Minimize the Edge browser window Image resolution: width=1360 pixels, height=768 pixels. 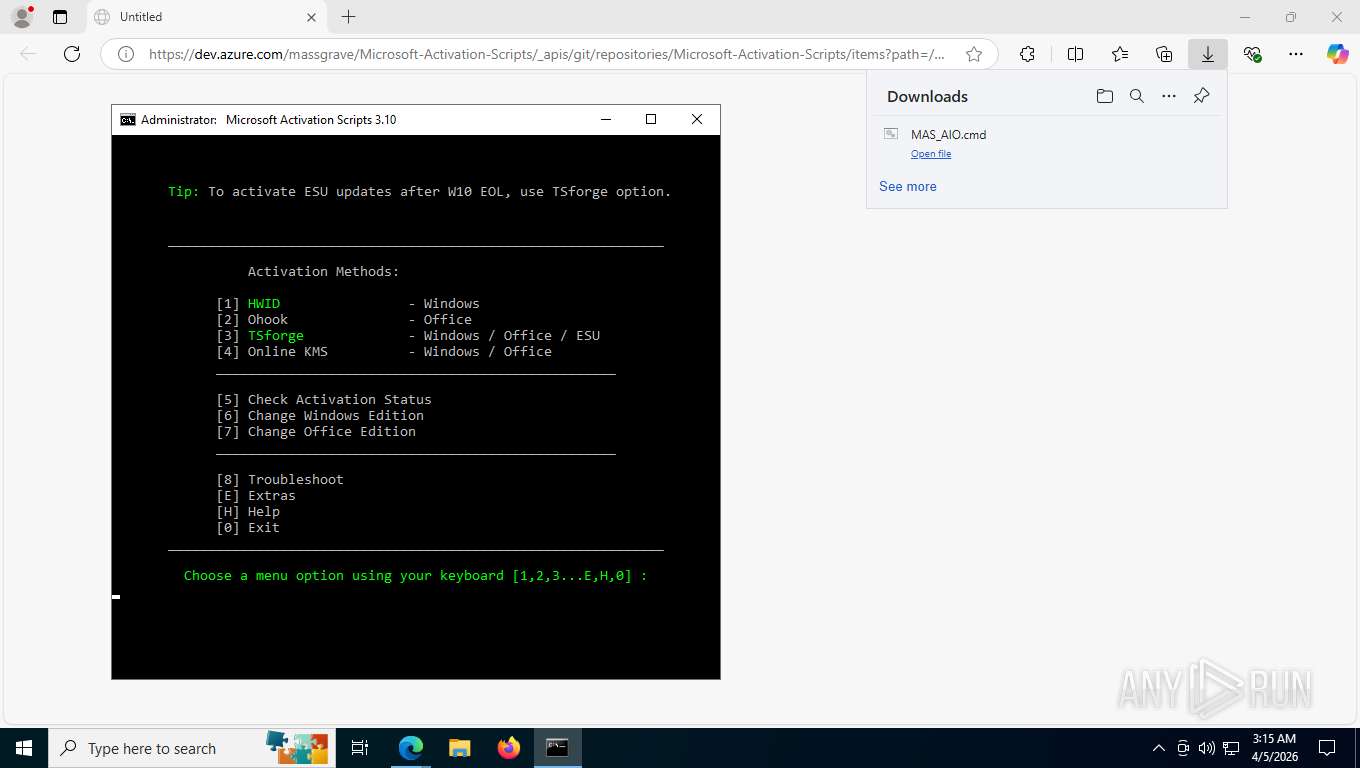click(x=1245, y=17)
